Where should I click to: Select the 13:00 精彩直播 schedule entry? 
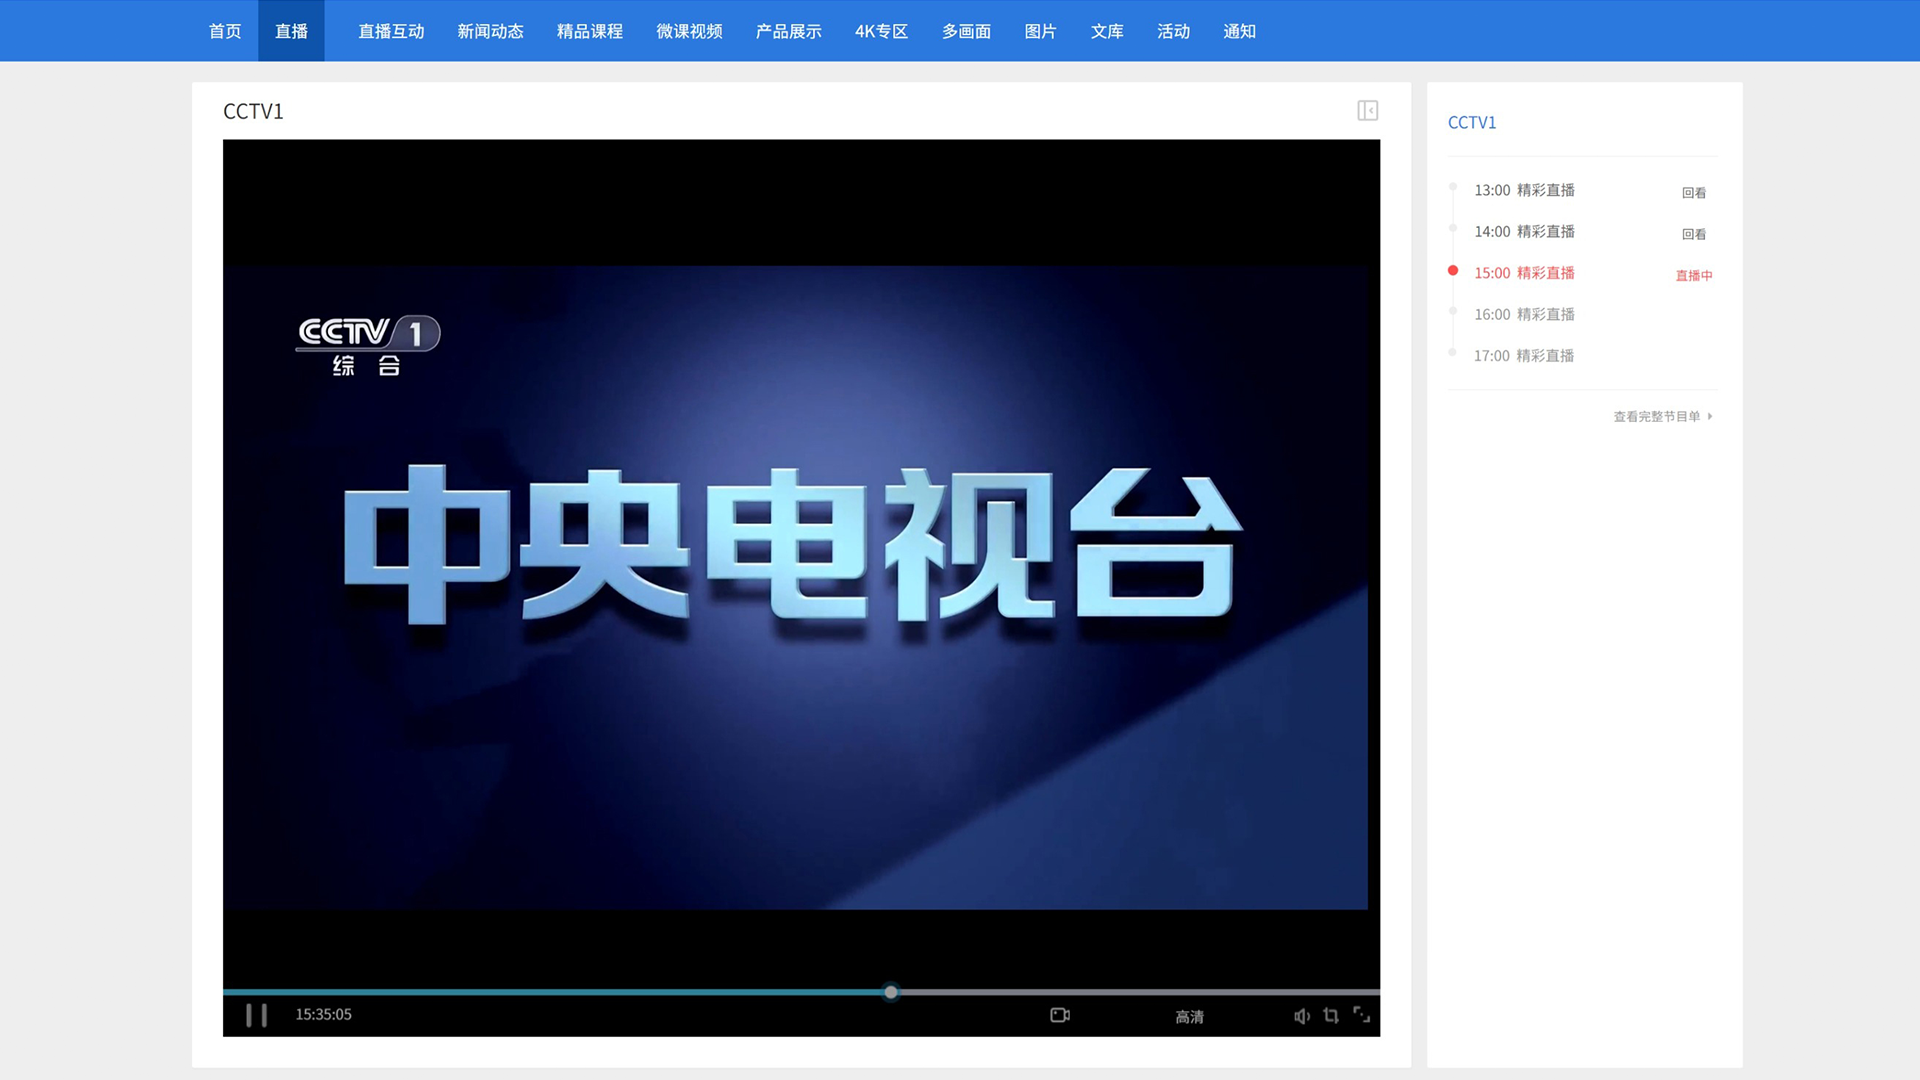pyautogui.click(x=1524, y=190)
